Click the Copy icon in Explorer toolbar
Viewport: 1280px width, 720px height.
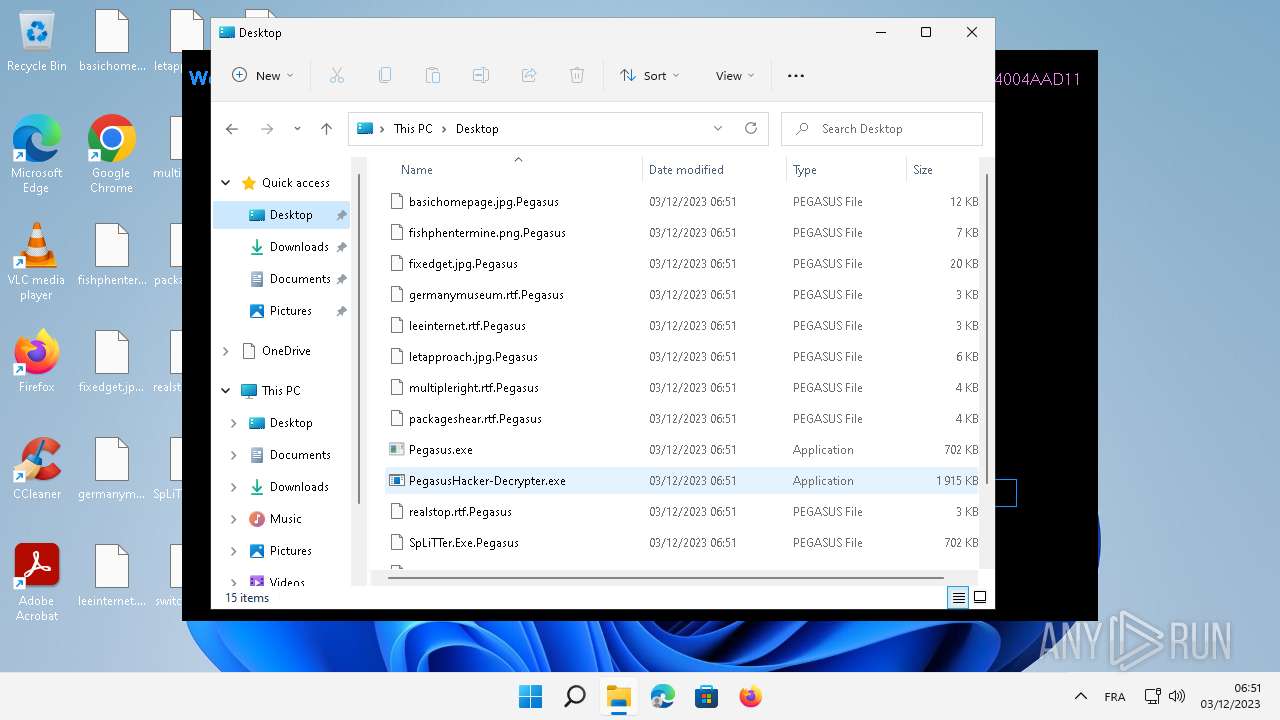pos(385,75)
